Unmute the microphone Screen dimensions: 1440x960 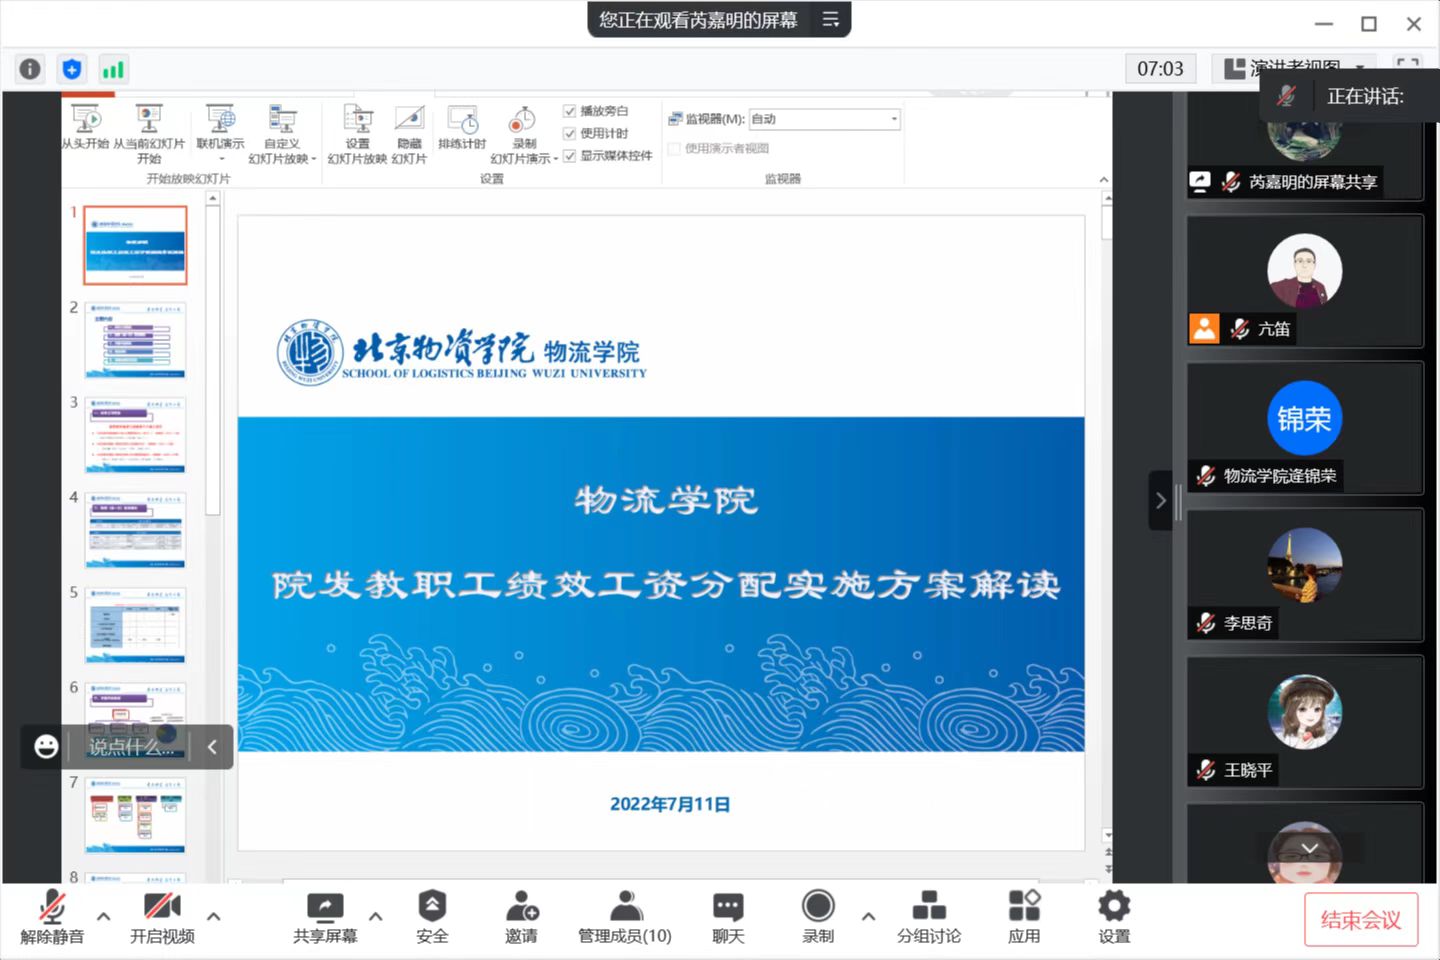coord(52,917)
